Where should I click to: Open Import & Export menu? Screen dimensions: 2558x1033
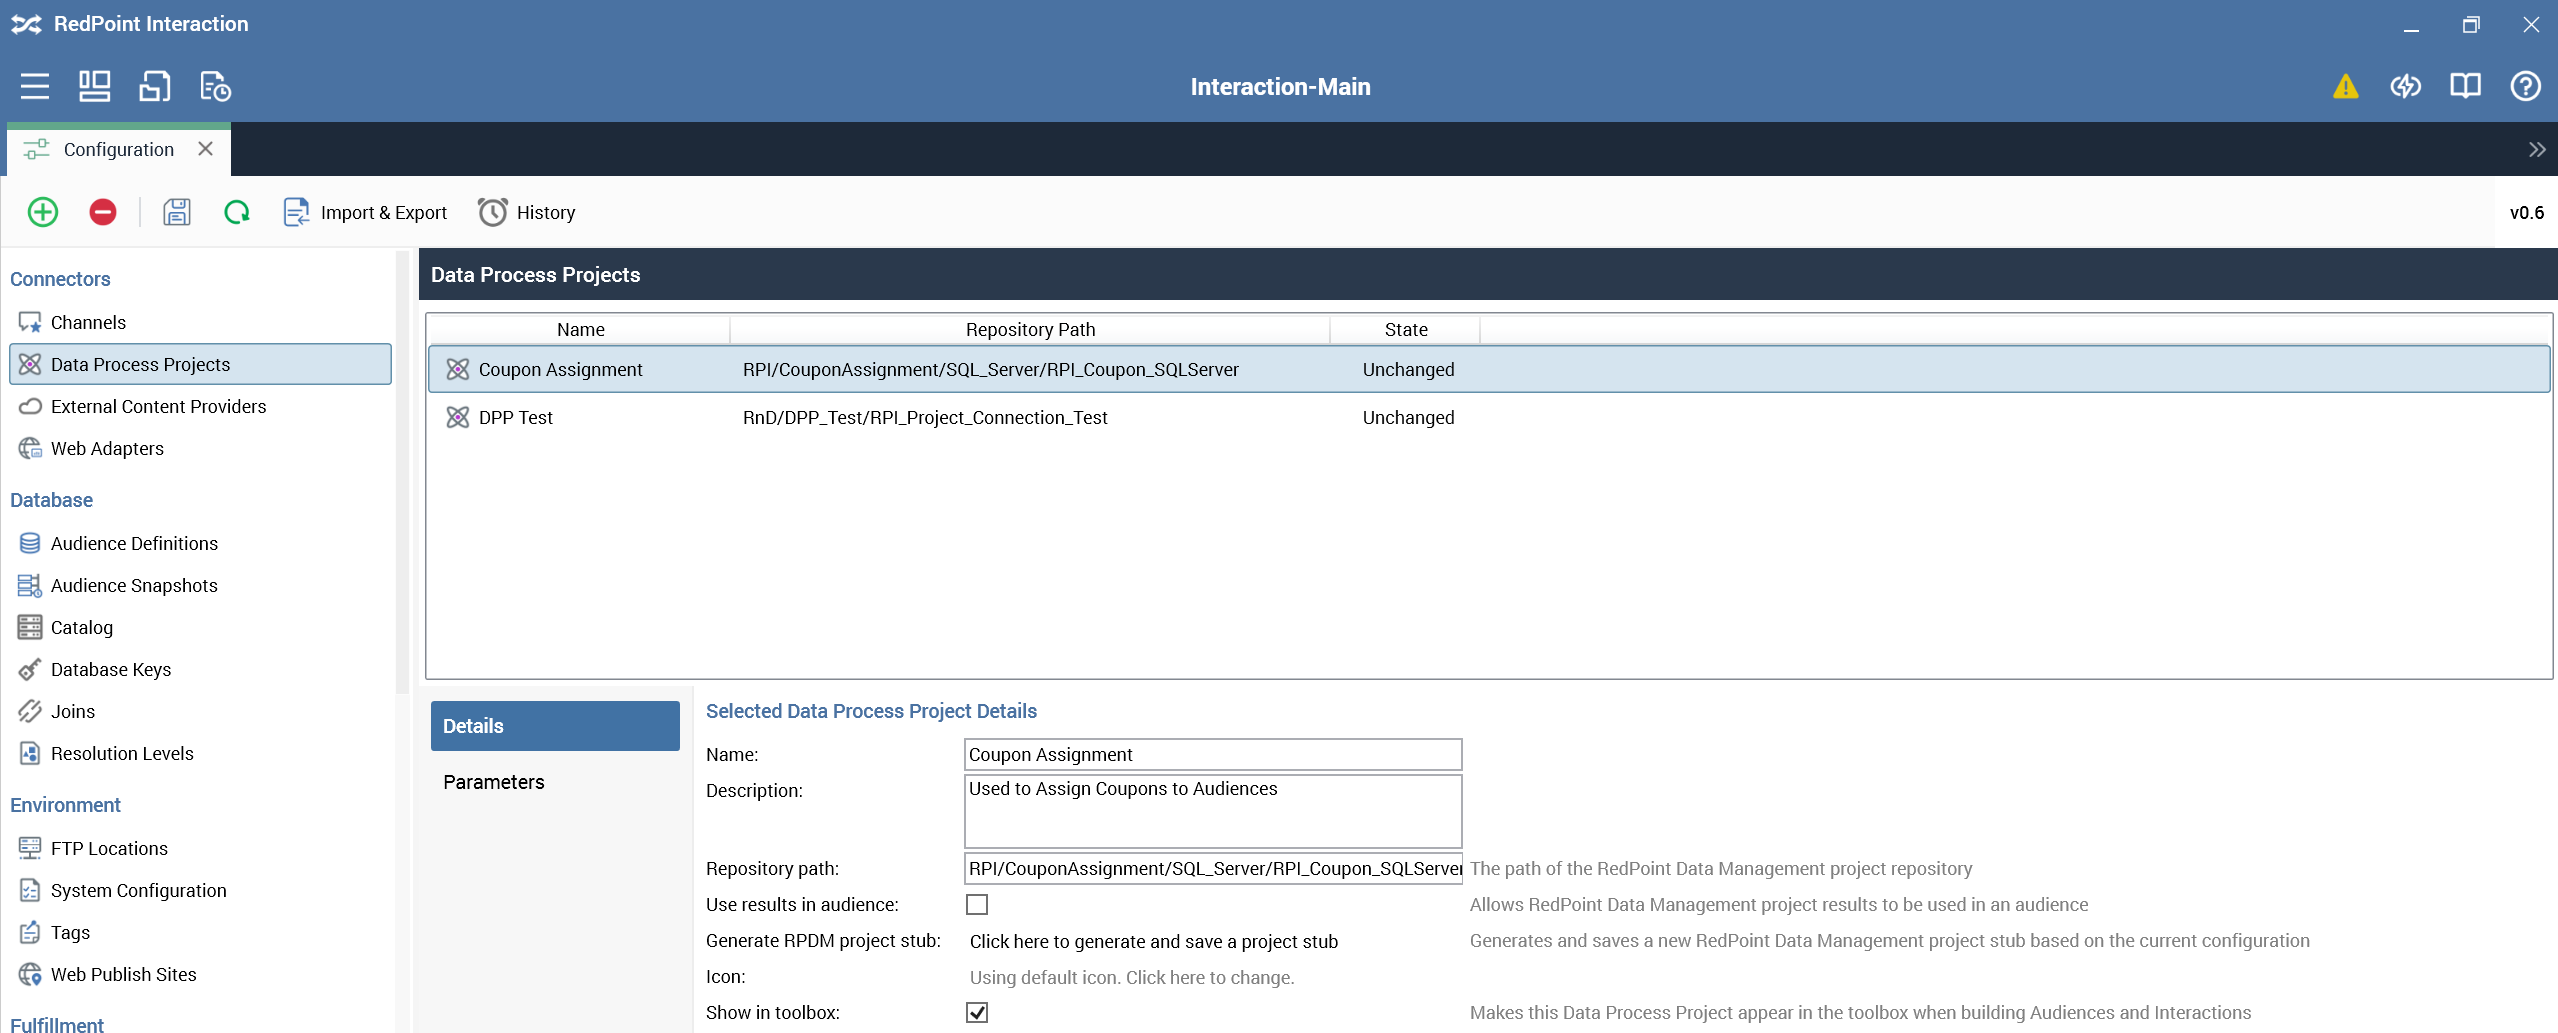click(366, 212)
